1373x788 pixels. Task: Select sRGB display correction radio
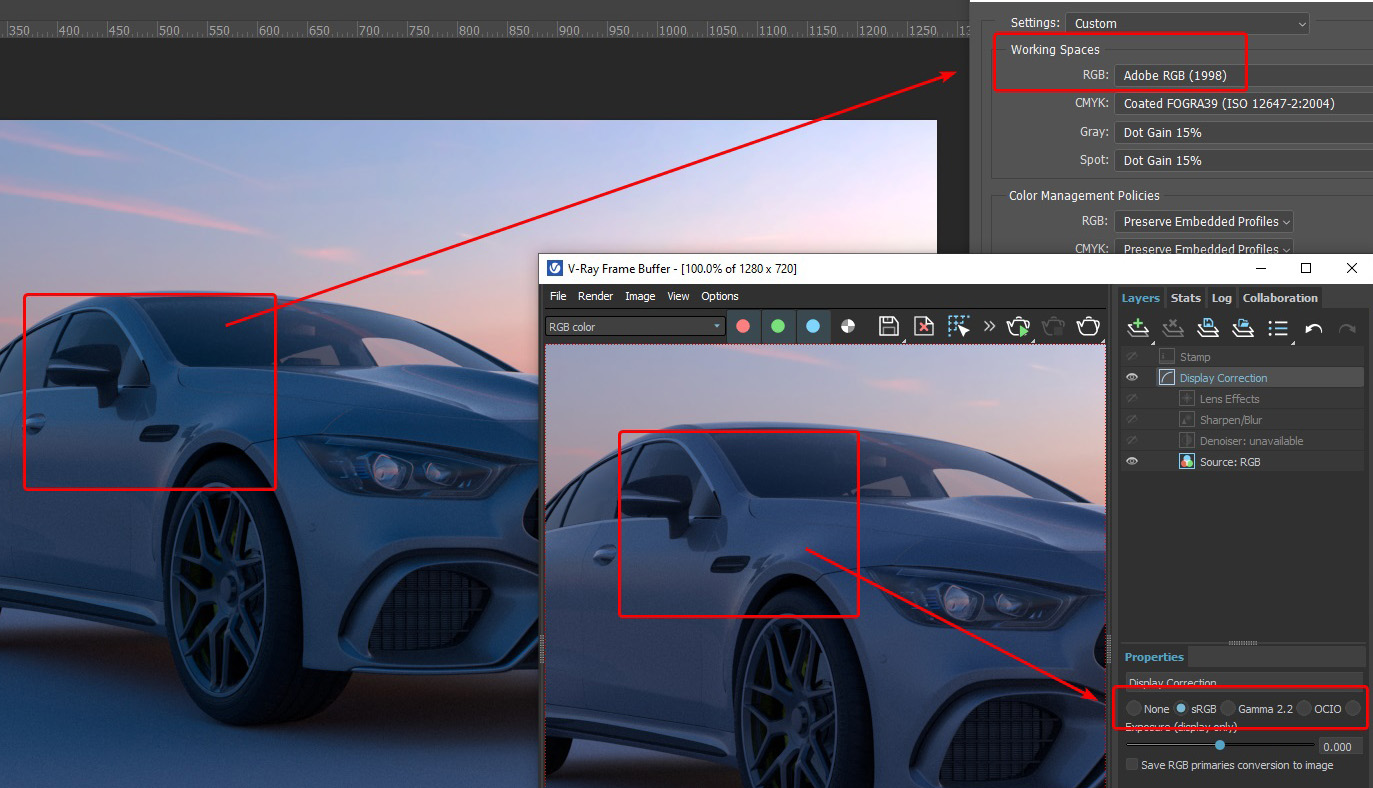tap(1181, 708)
